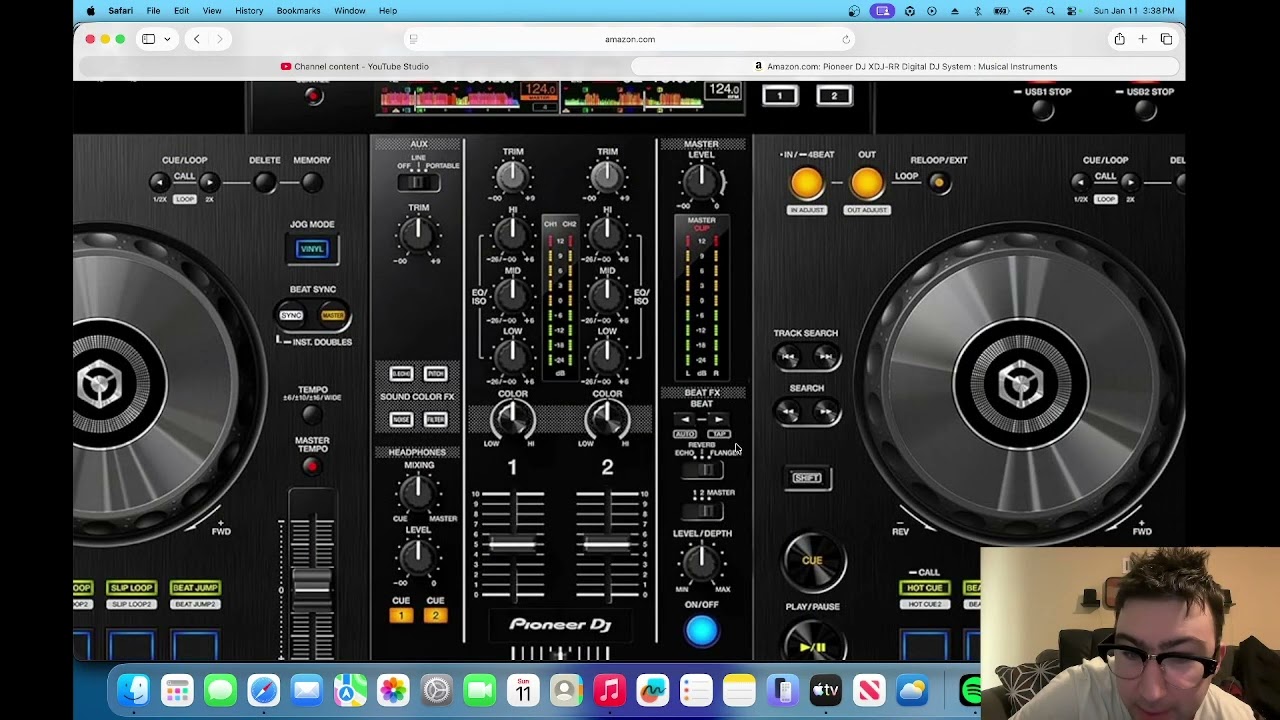The height and width of the screenshot is (720, 1280).
Task: Click the SEARCH rewind button
Action: (x=788, y=411)
